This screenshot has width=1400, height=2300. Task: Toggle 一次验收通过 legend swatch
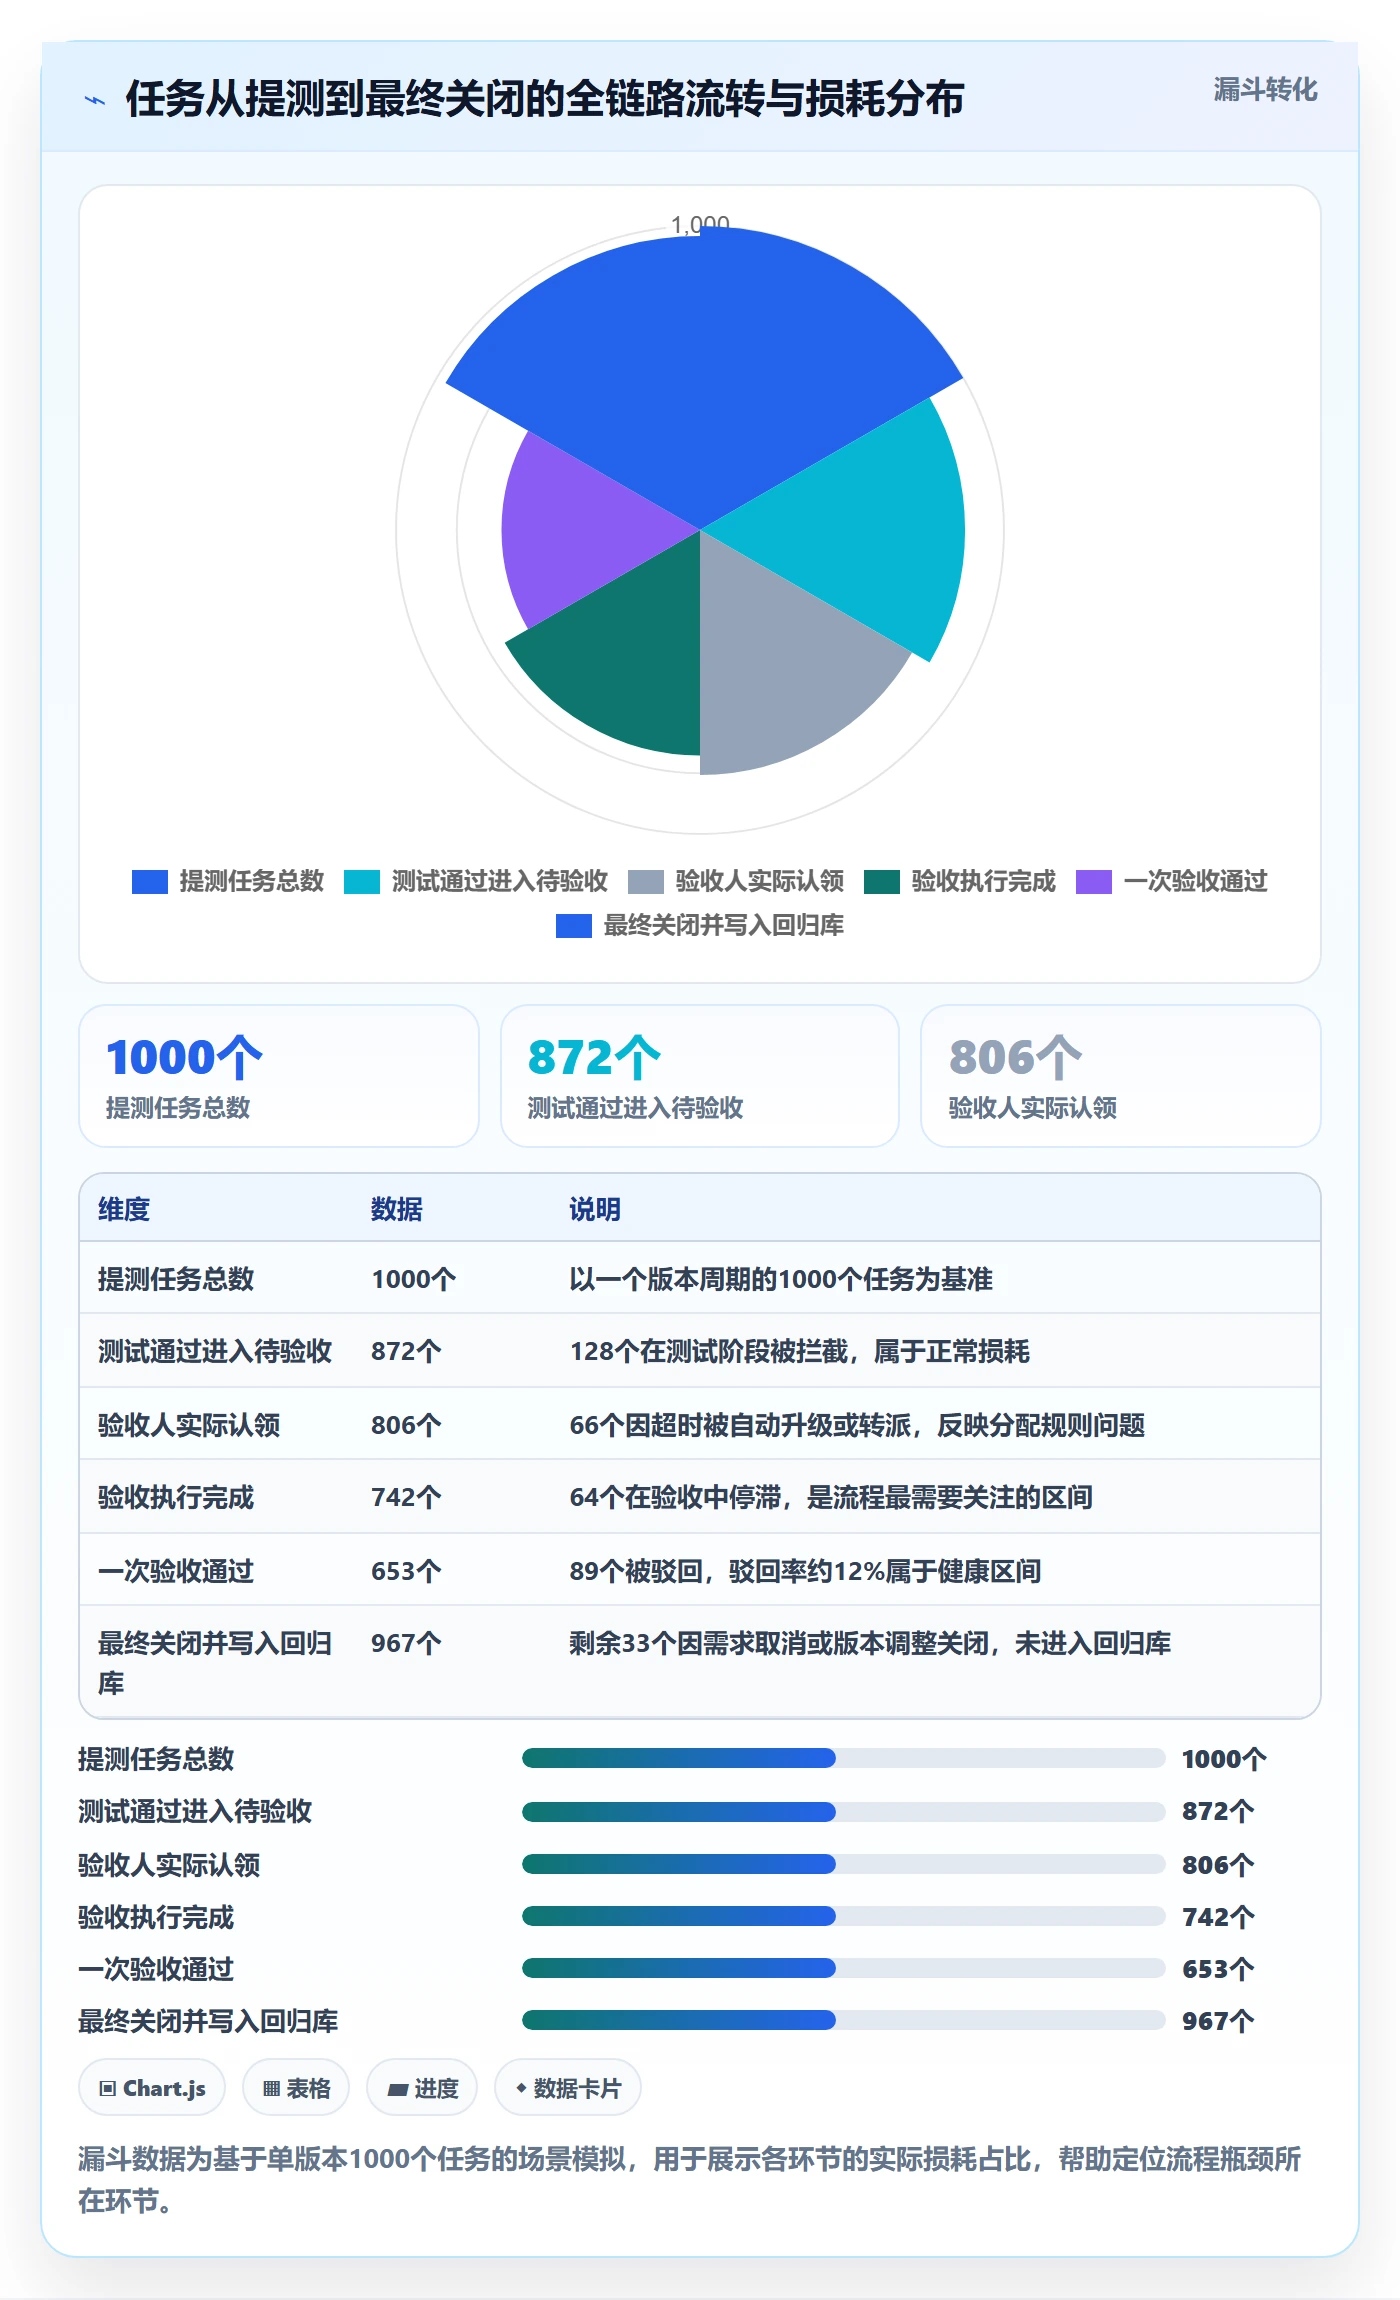pyautogui.click(x=1093, y=881)
